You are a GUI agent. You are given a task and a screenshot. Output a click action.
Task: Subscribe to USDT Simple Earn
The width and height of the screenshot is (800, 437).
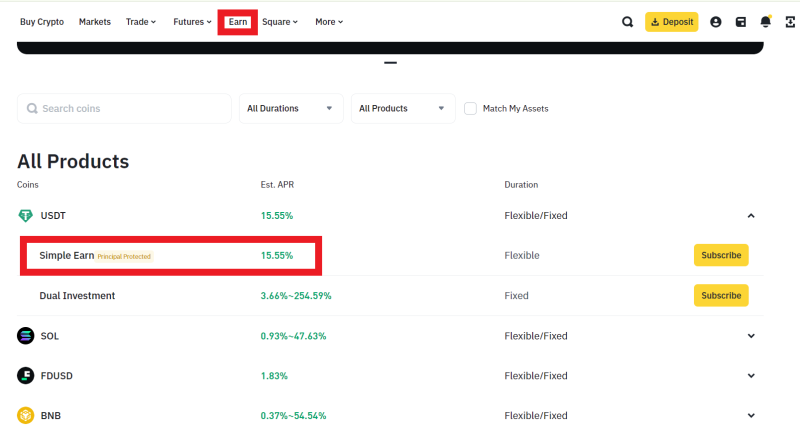click(721, 255)
